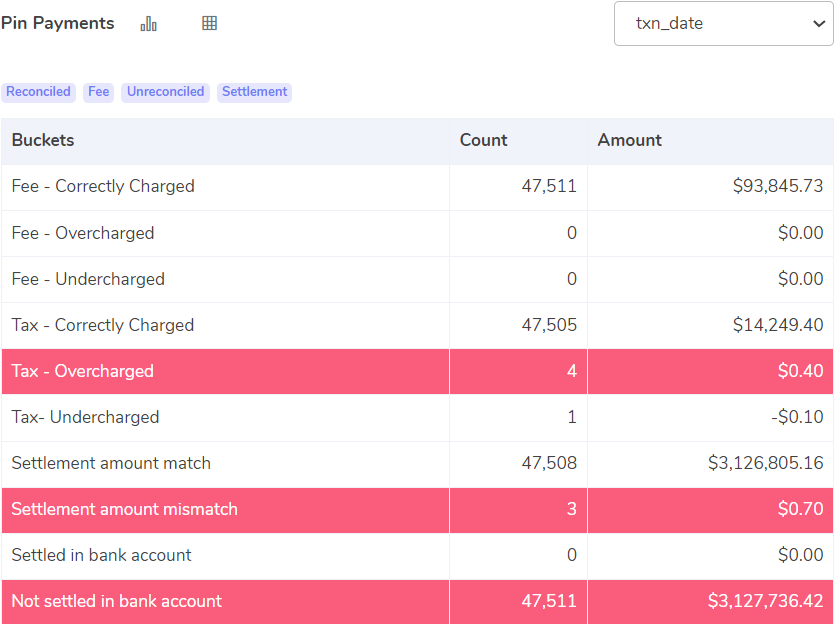Open the txn_date dropdown
The height and width of the screenshot is (624, 838).
[724, 24]
